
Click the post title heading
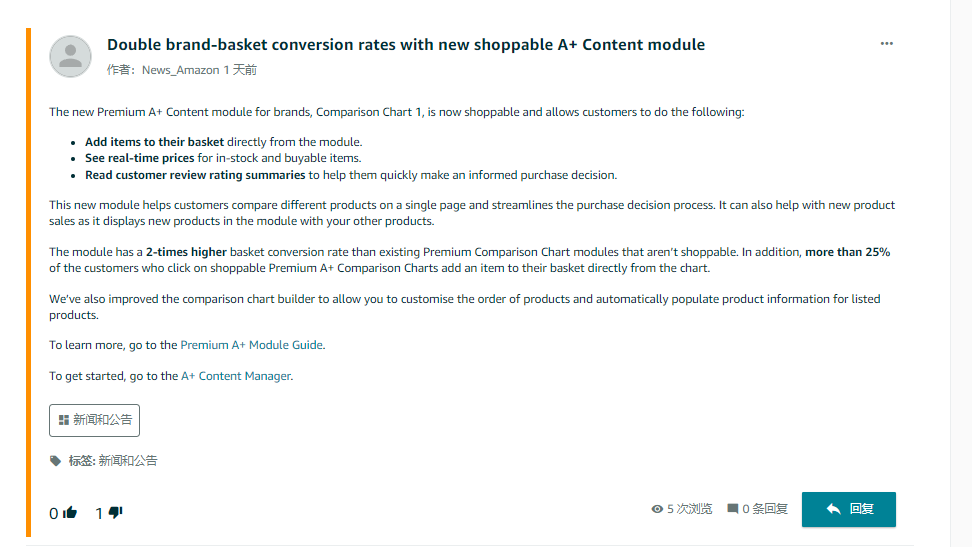(x=406, y=45)
